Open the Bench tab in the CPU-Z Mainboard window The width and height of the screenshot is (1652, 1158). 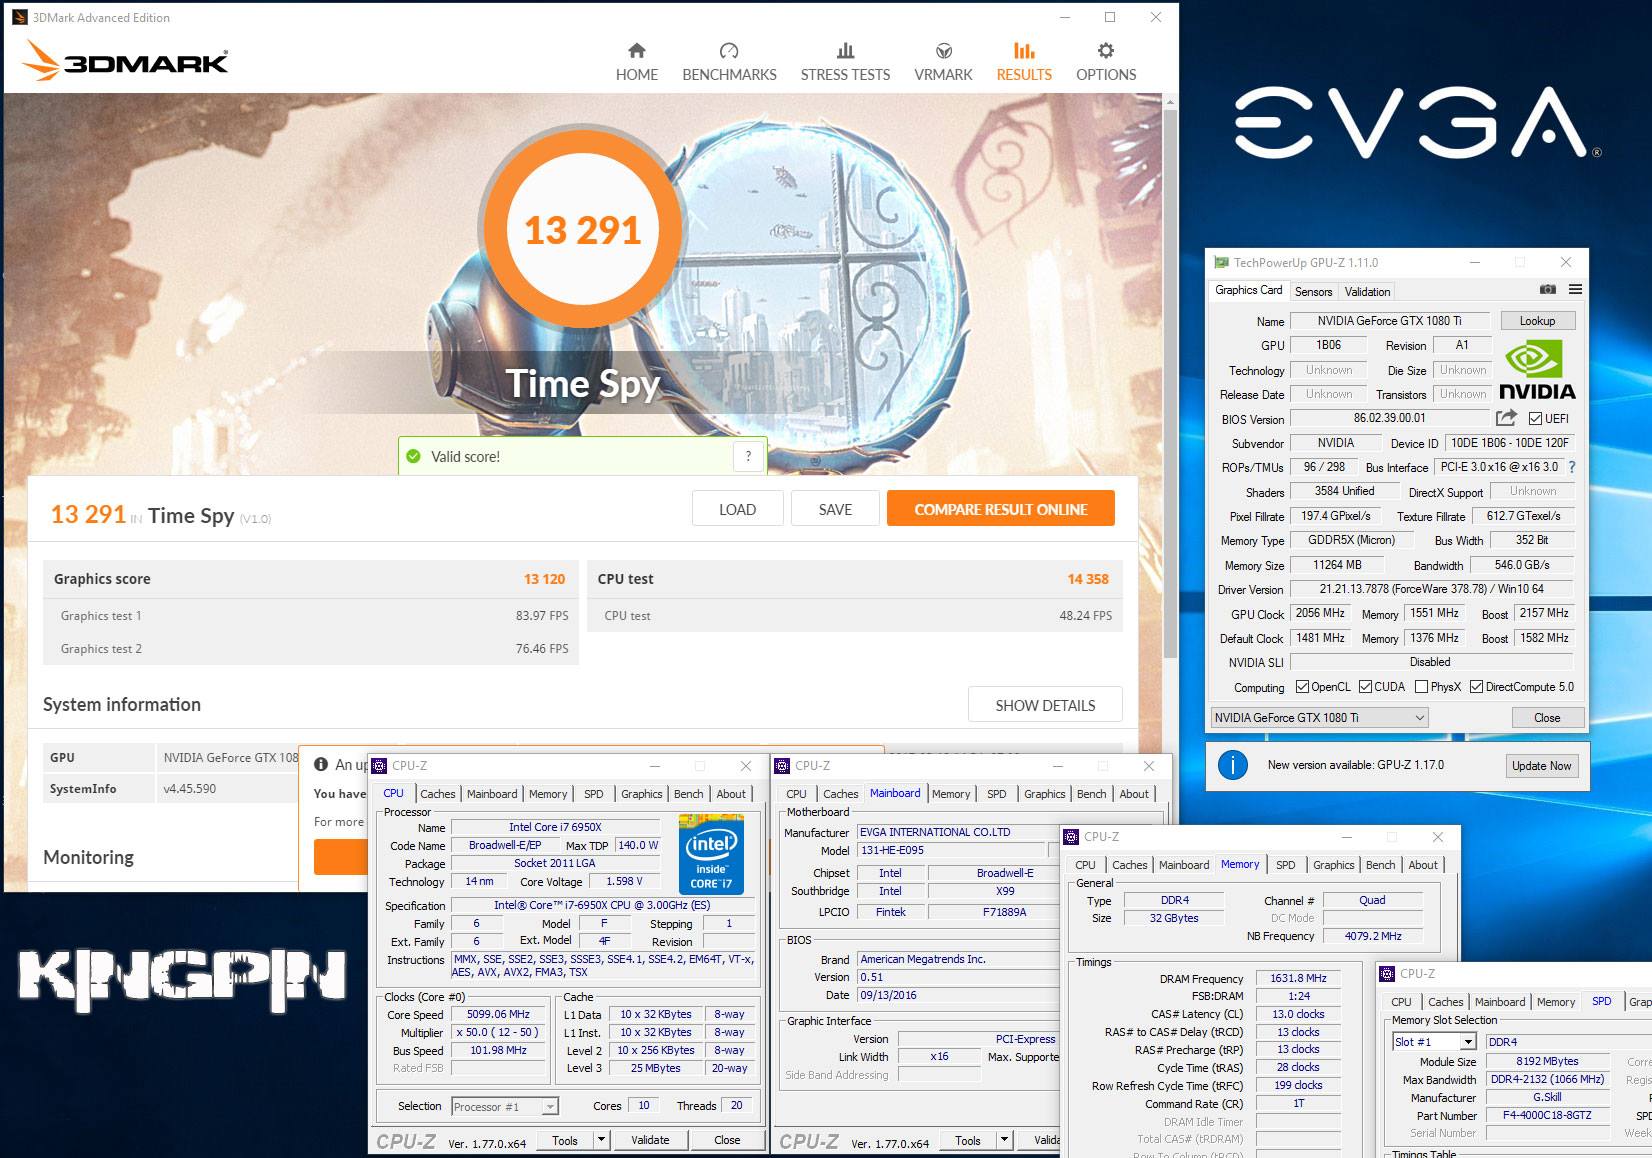click(x=1091, y=794)
